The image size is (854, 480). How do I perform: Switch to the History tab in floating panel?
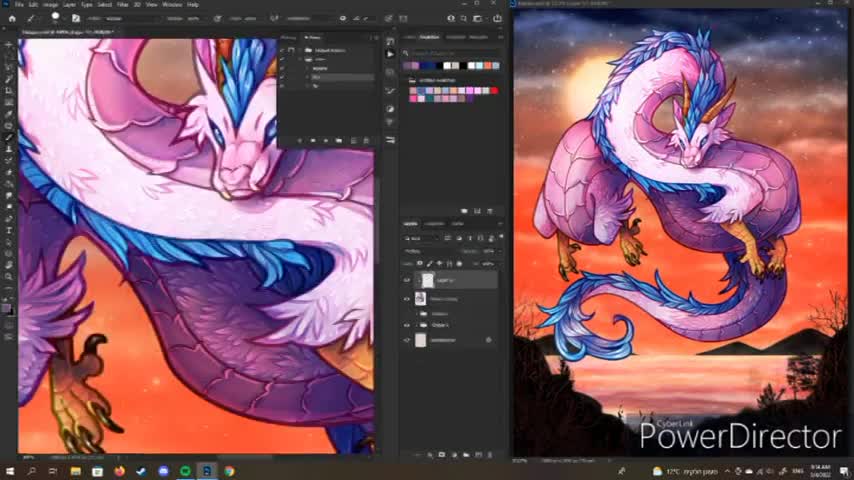pos(289,37)
